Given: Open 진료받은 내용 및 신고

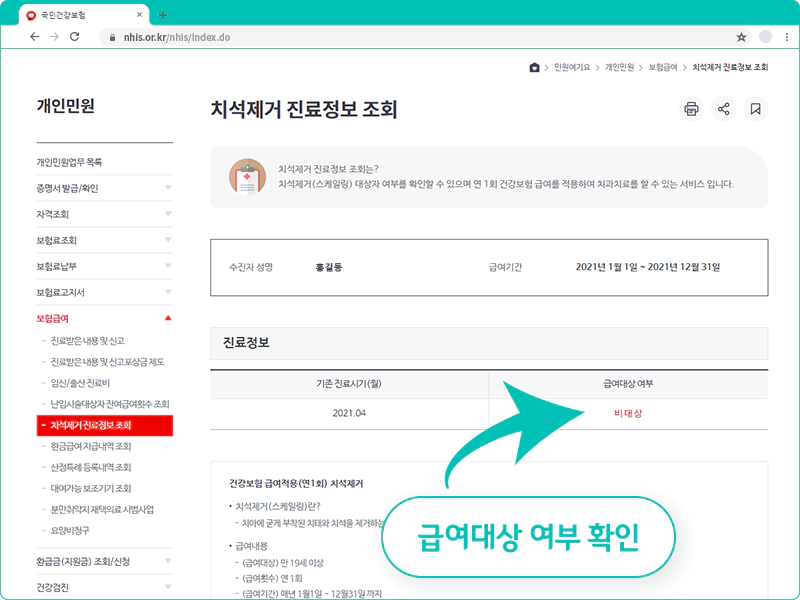Looking at the screenshot, I should click(87, 341).
